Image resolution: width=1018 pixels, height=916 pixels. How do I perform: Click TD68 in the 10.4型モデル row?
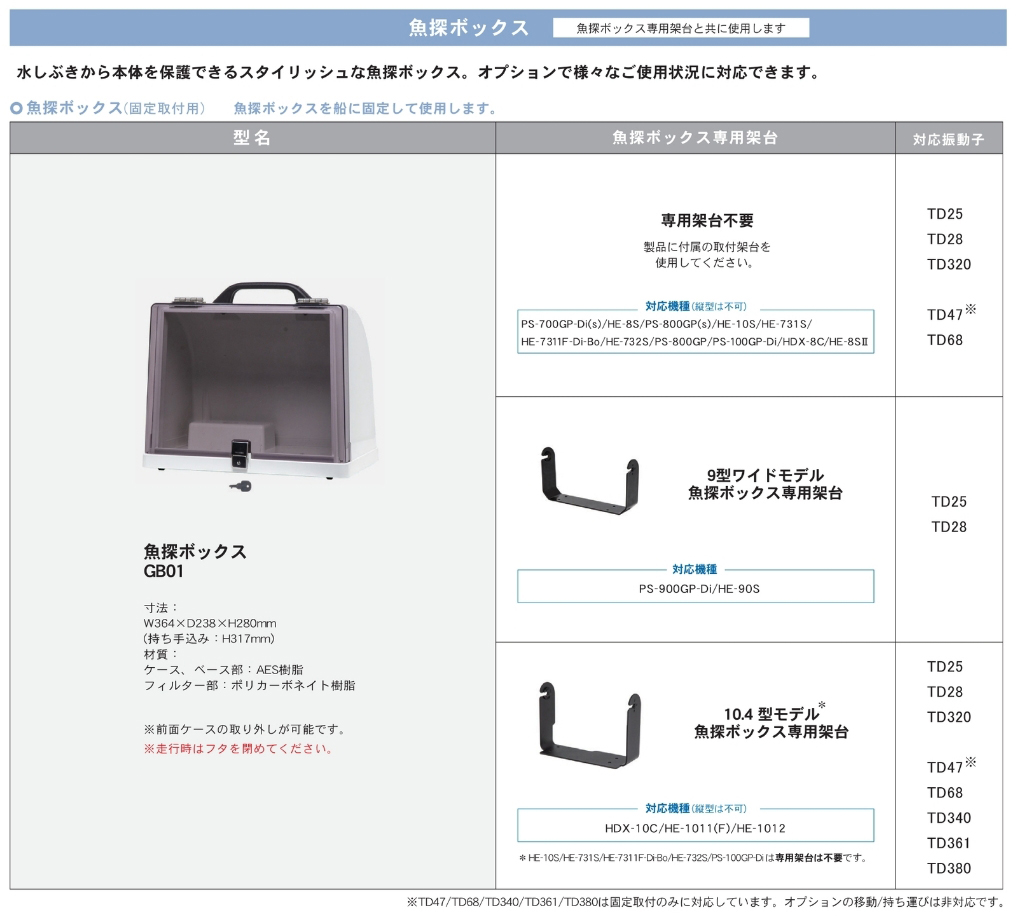pyautogui.click(x=945, y=793)
